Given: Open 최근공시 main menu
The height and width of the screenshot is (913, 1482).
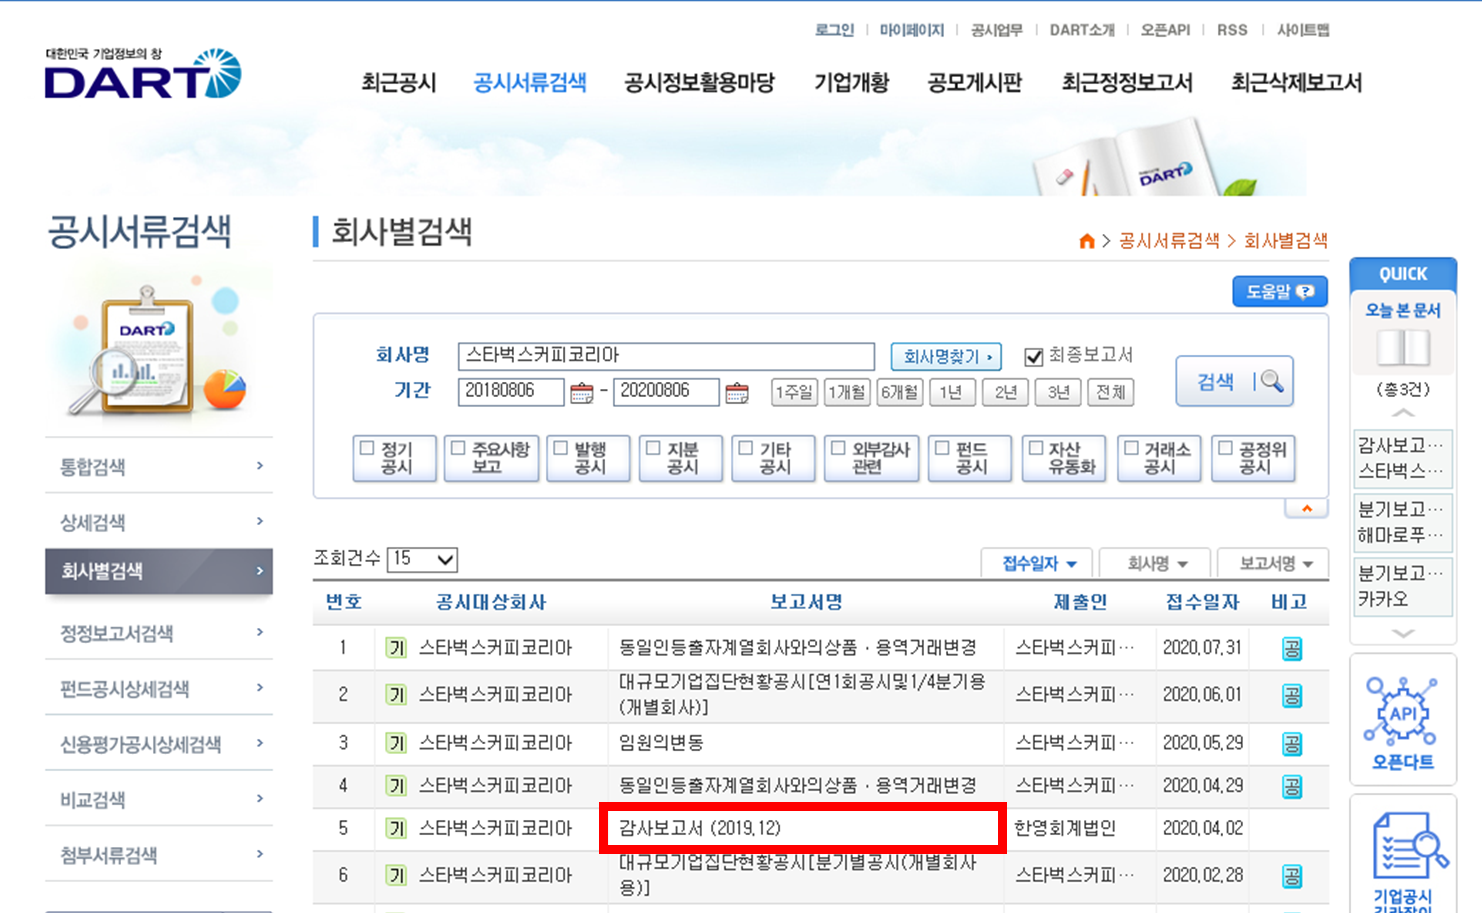Looking at the screenshot, I should click(398, 83).
